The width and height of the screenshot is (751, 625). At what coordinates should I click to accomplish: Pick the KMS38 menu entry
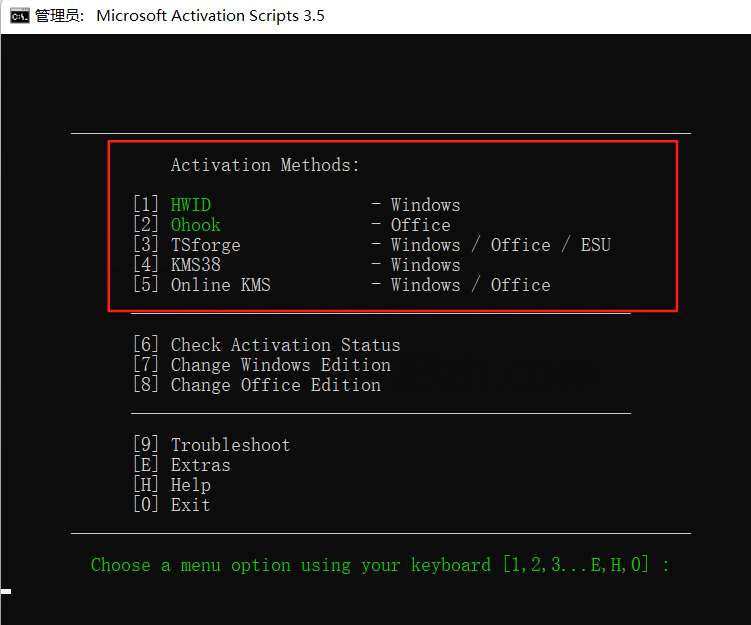pyautogui.click(x=195, y=265)
